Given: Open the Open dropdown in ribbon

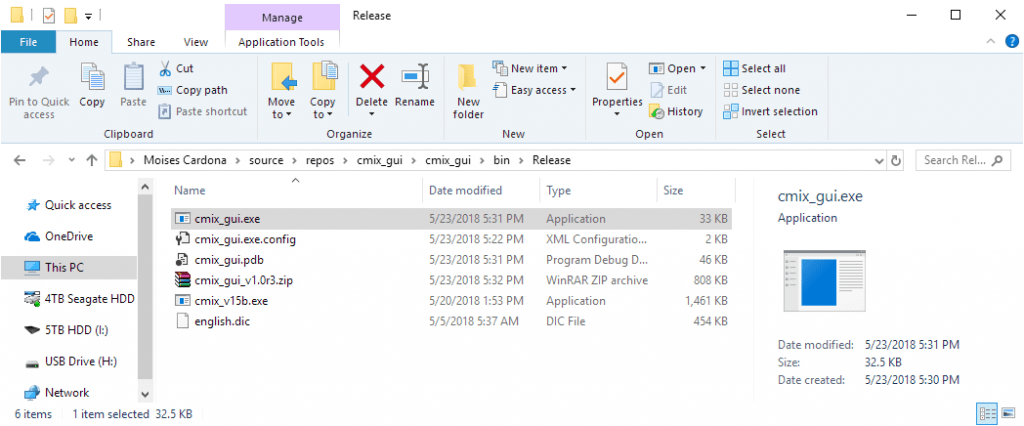Looking at the screenshot, I should click(x=677, y=68).
